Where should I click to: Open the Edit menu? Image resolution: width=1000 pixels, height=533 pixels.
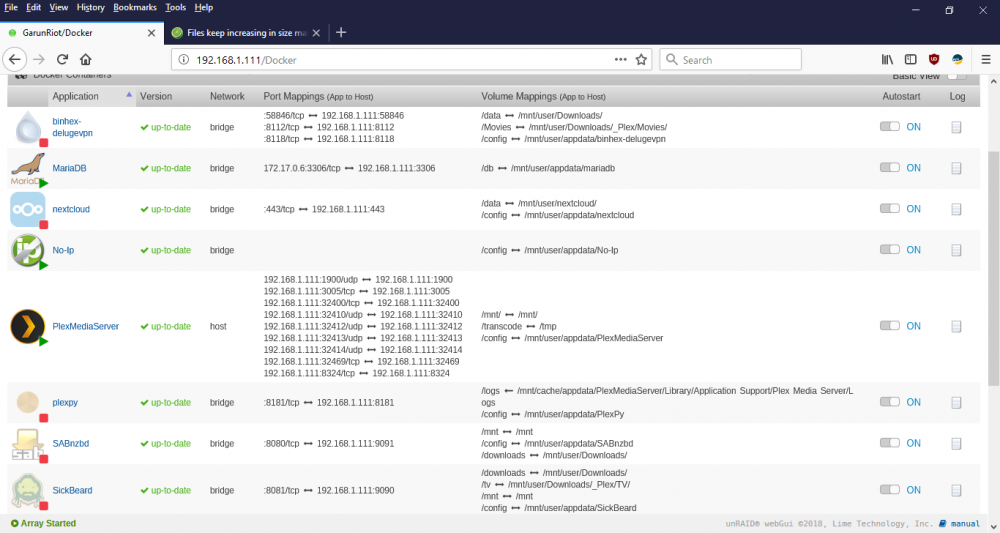33,8
